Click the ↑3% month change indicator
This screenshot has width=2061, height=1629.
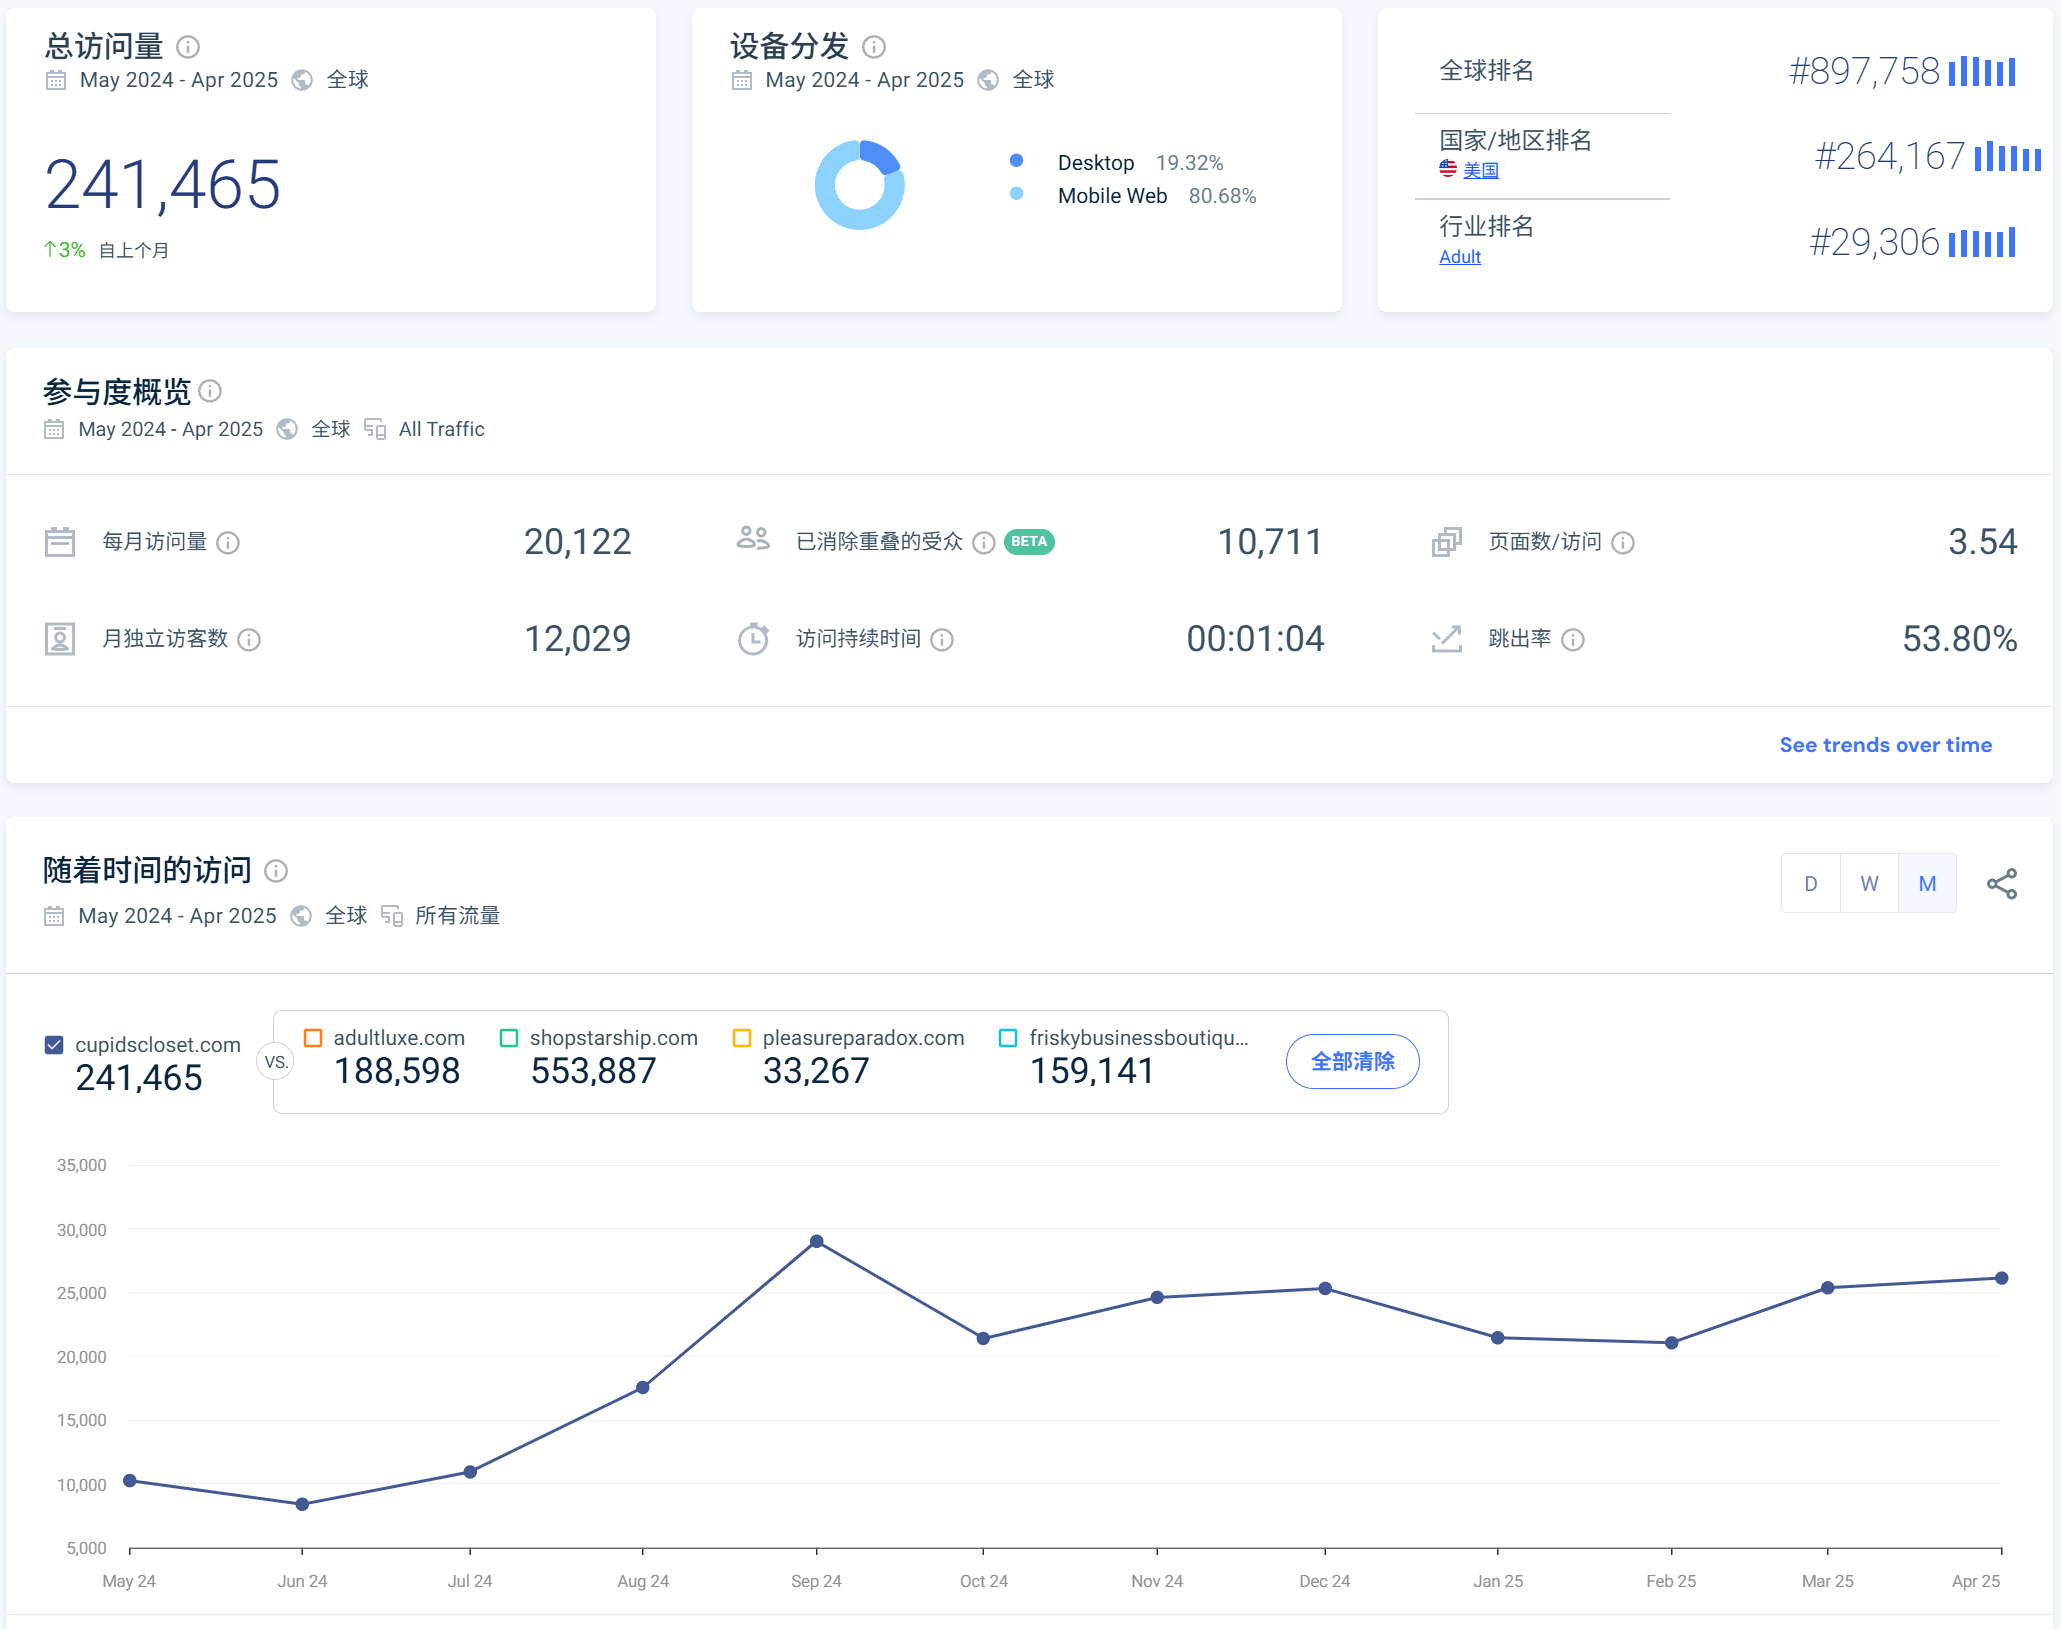(x=64, y=250)
